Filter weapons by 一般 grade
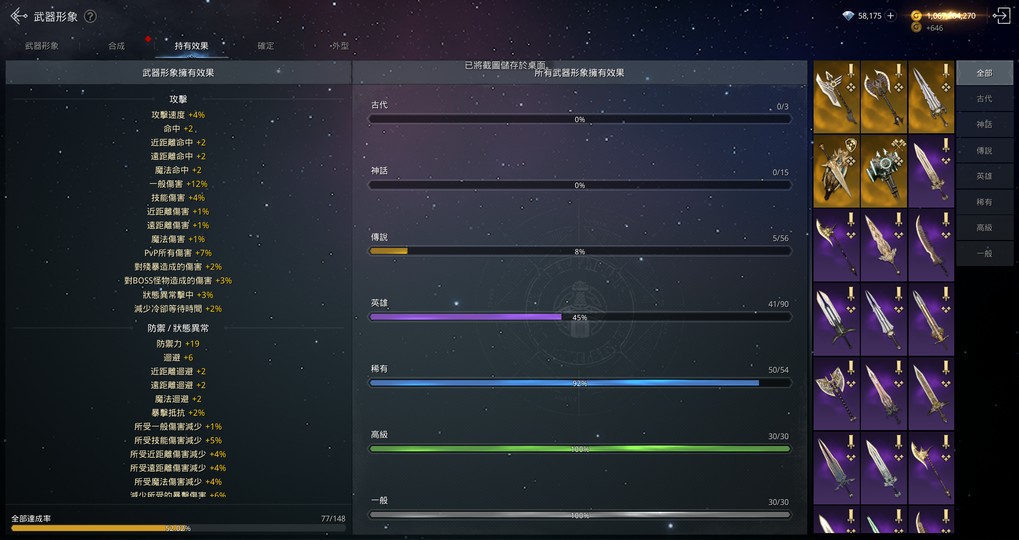The width and height of the screenshot is (1019, 540). (984, 253)
